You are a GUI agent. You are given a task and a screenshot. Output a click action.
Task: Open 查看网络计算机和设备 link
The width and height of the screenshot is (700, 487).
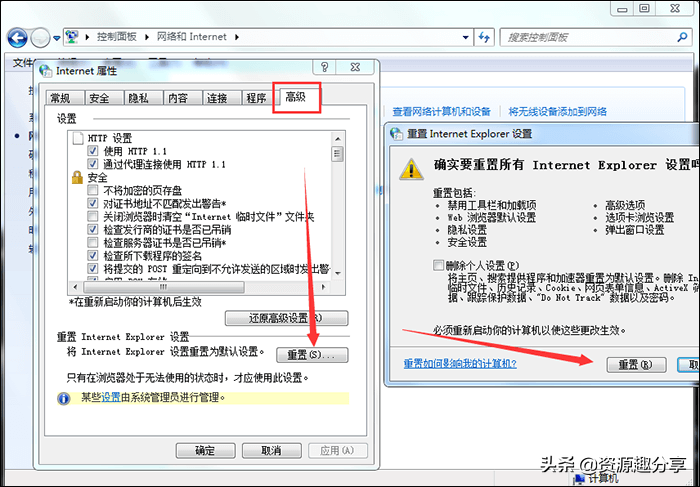(x=442, y=112)
